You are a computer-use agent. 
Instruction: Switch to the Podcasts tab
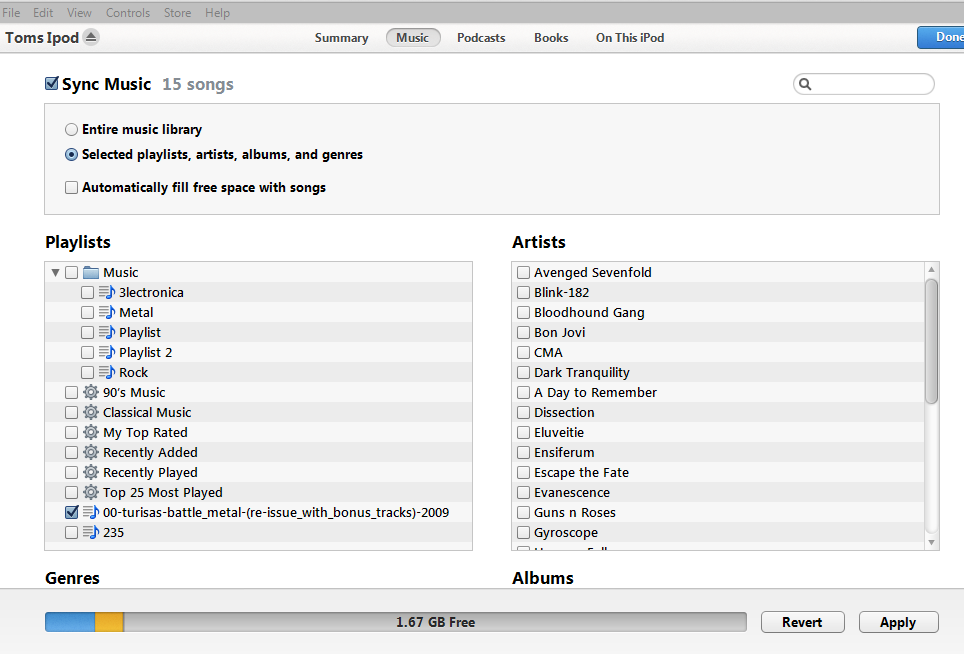point(481,37)
